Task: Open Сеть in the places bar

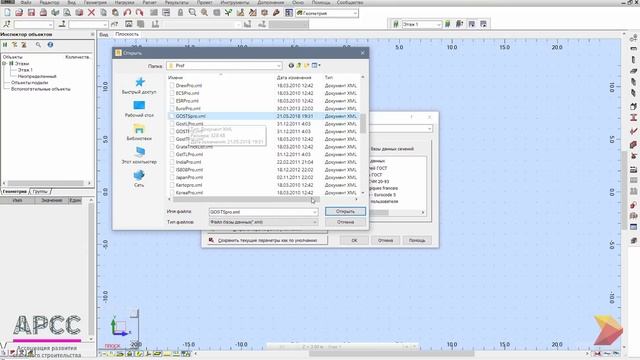Action: pos(139,179)
